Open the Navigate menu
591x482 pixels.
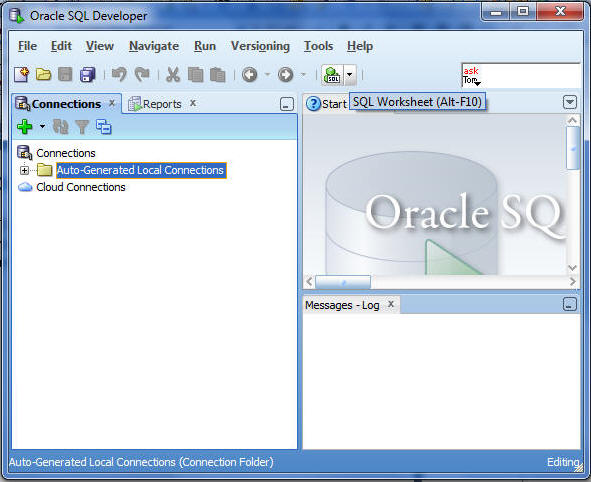point(154,46)
